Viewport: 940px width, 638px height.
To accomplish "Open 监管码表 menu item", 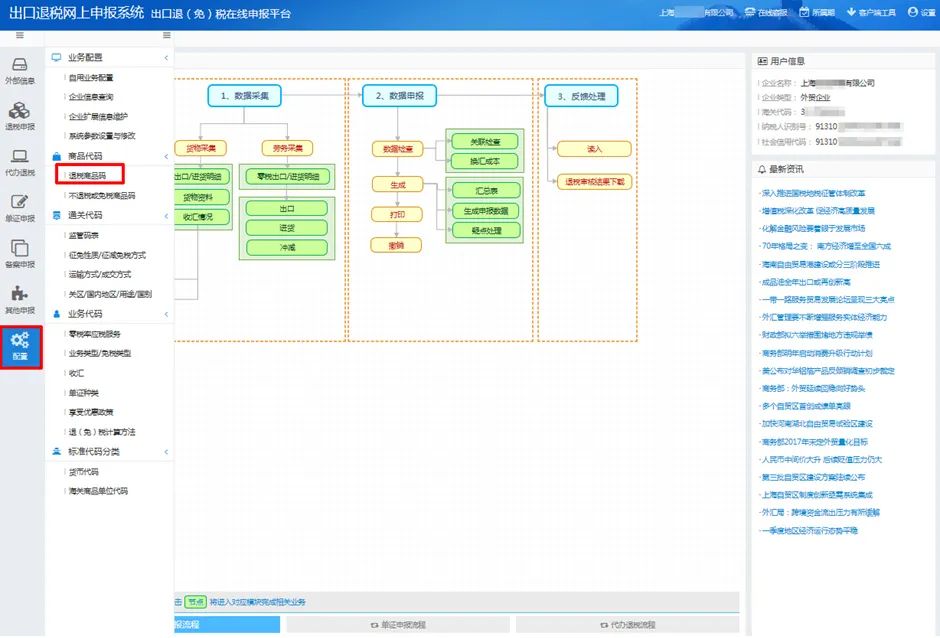I will pyautogui.click(x=83, y=235).
